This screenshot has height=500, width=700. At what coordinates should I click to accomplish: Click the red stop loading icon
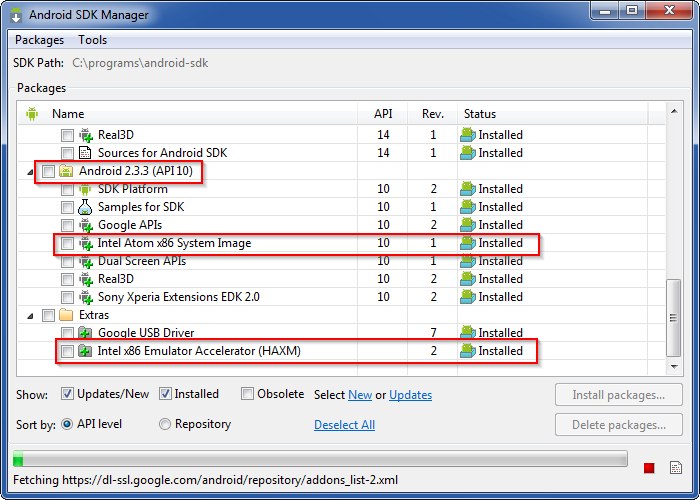(x=649, y=468)
